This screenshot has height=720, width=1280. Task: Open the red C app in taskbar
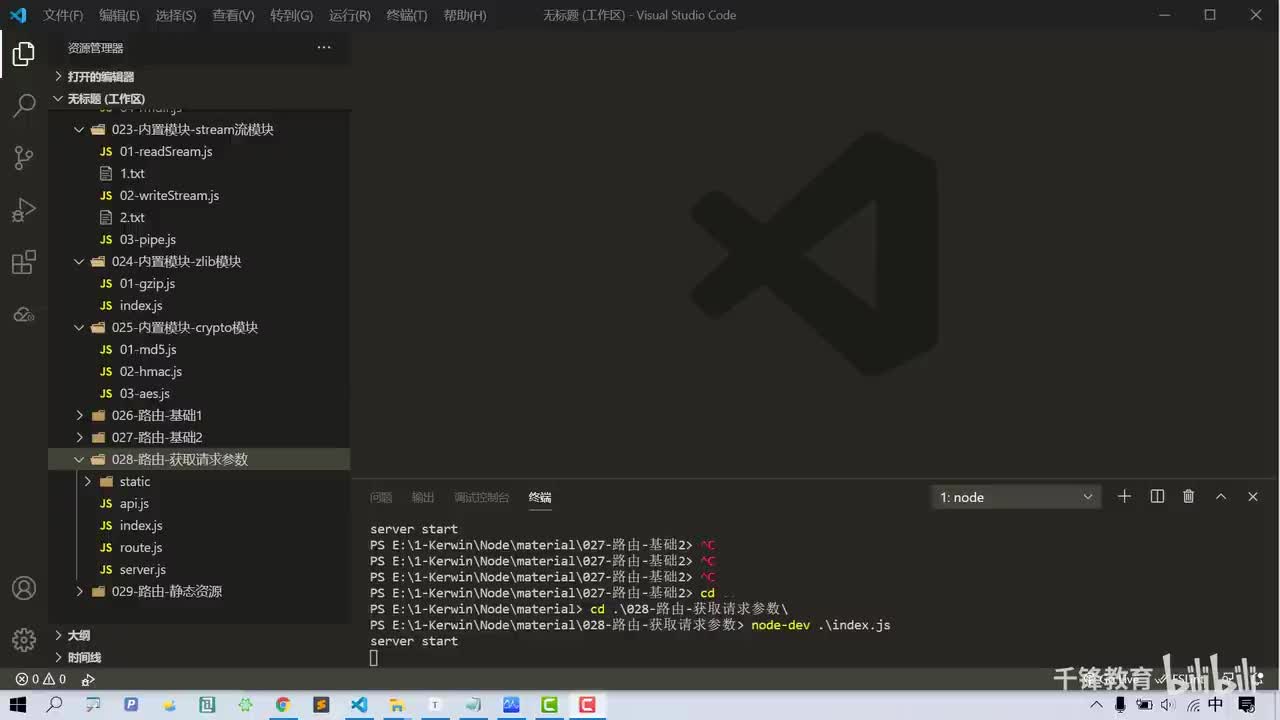pyautogui.click(x=587, y=705)
